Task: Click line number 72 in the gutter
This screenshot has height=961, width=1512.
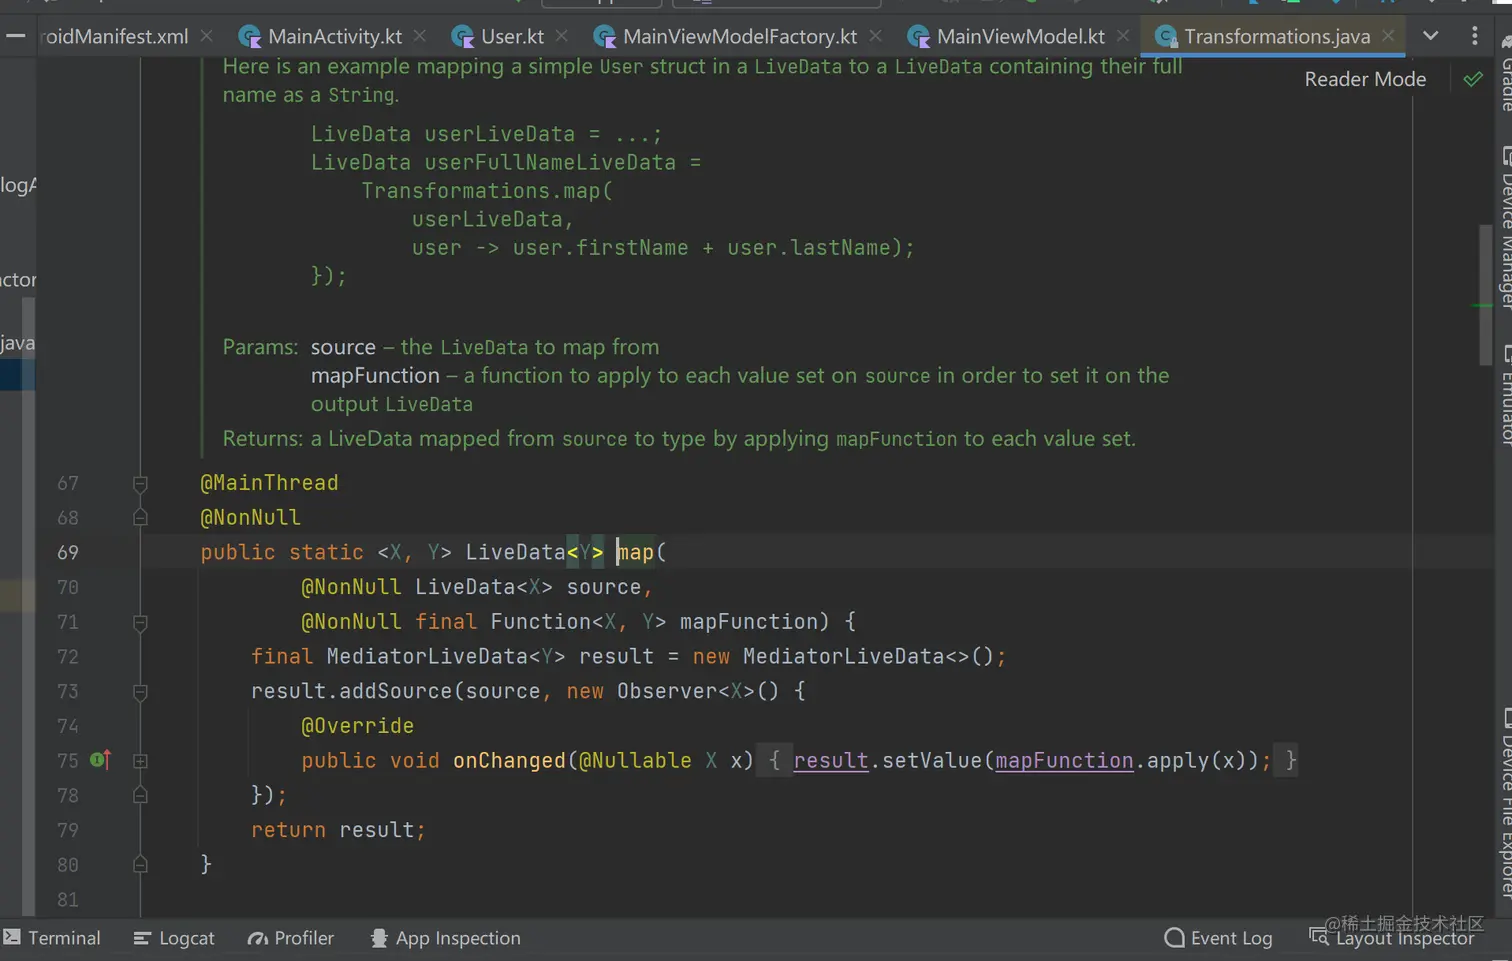Action: [x=68, y=657]
